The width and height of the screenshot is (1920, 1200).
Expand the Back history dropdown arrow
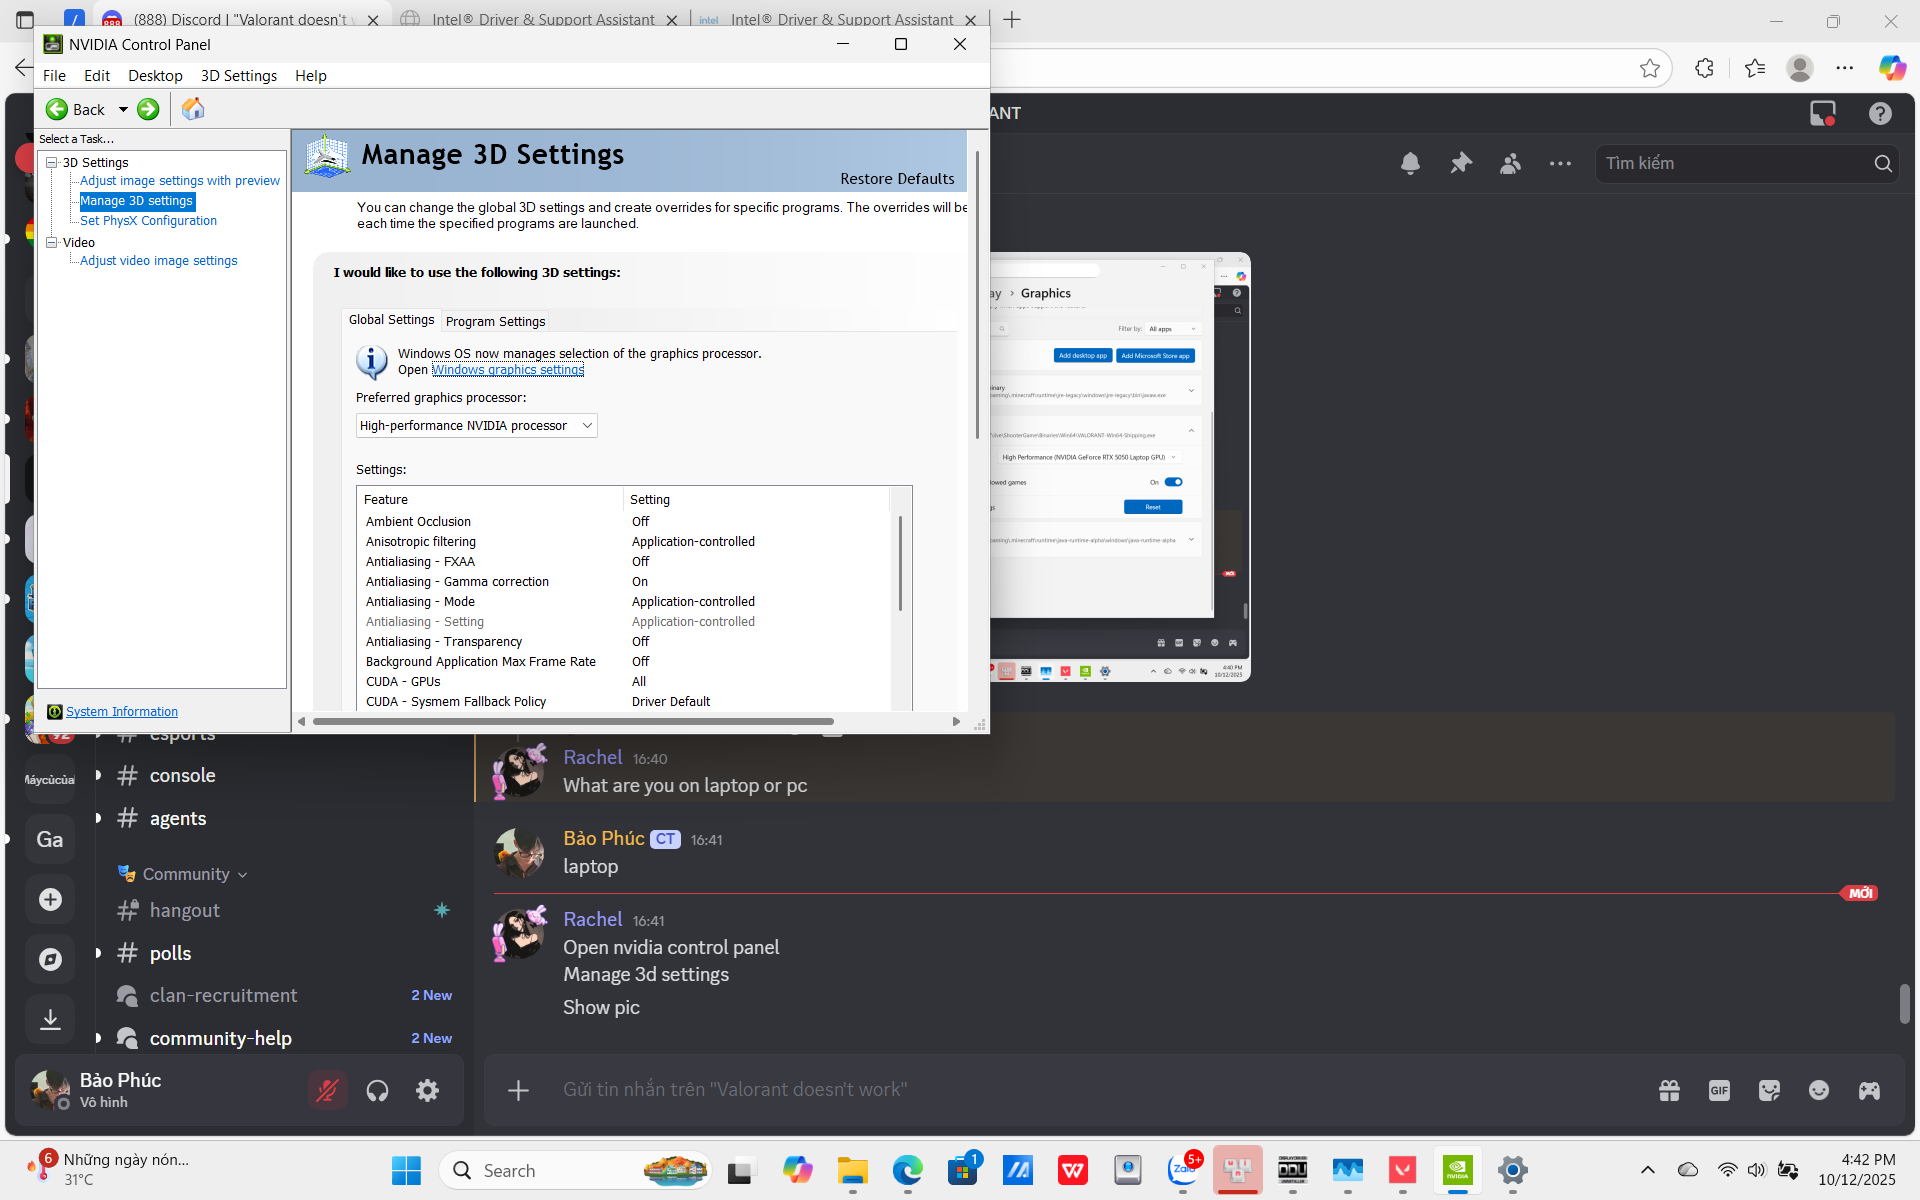point(123,109)
